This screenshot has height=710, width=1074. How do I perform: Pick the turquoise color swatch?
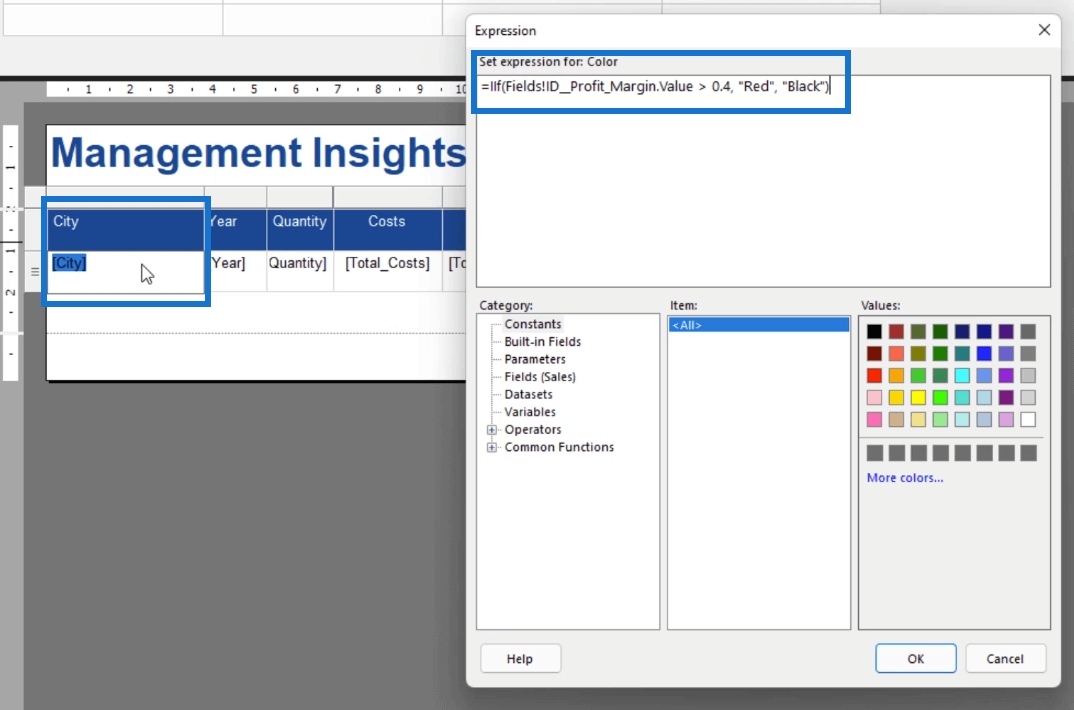(x=962, y=397)
